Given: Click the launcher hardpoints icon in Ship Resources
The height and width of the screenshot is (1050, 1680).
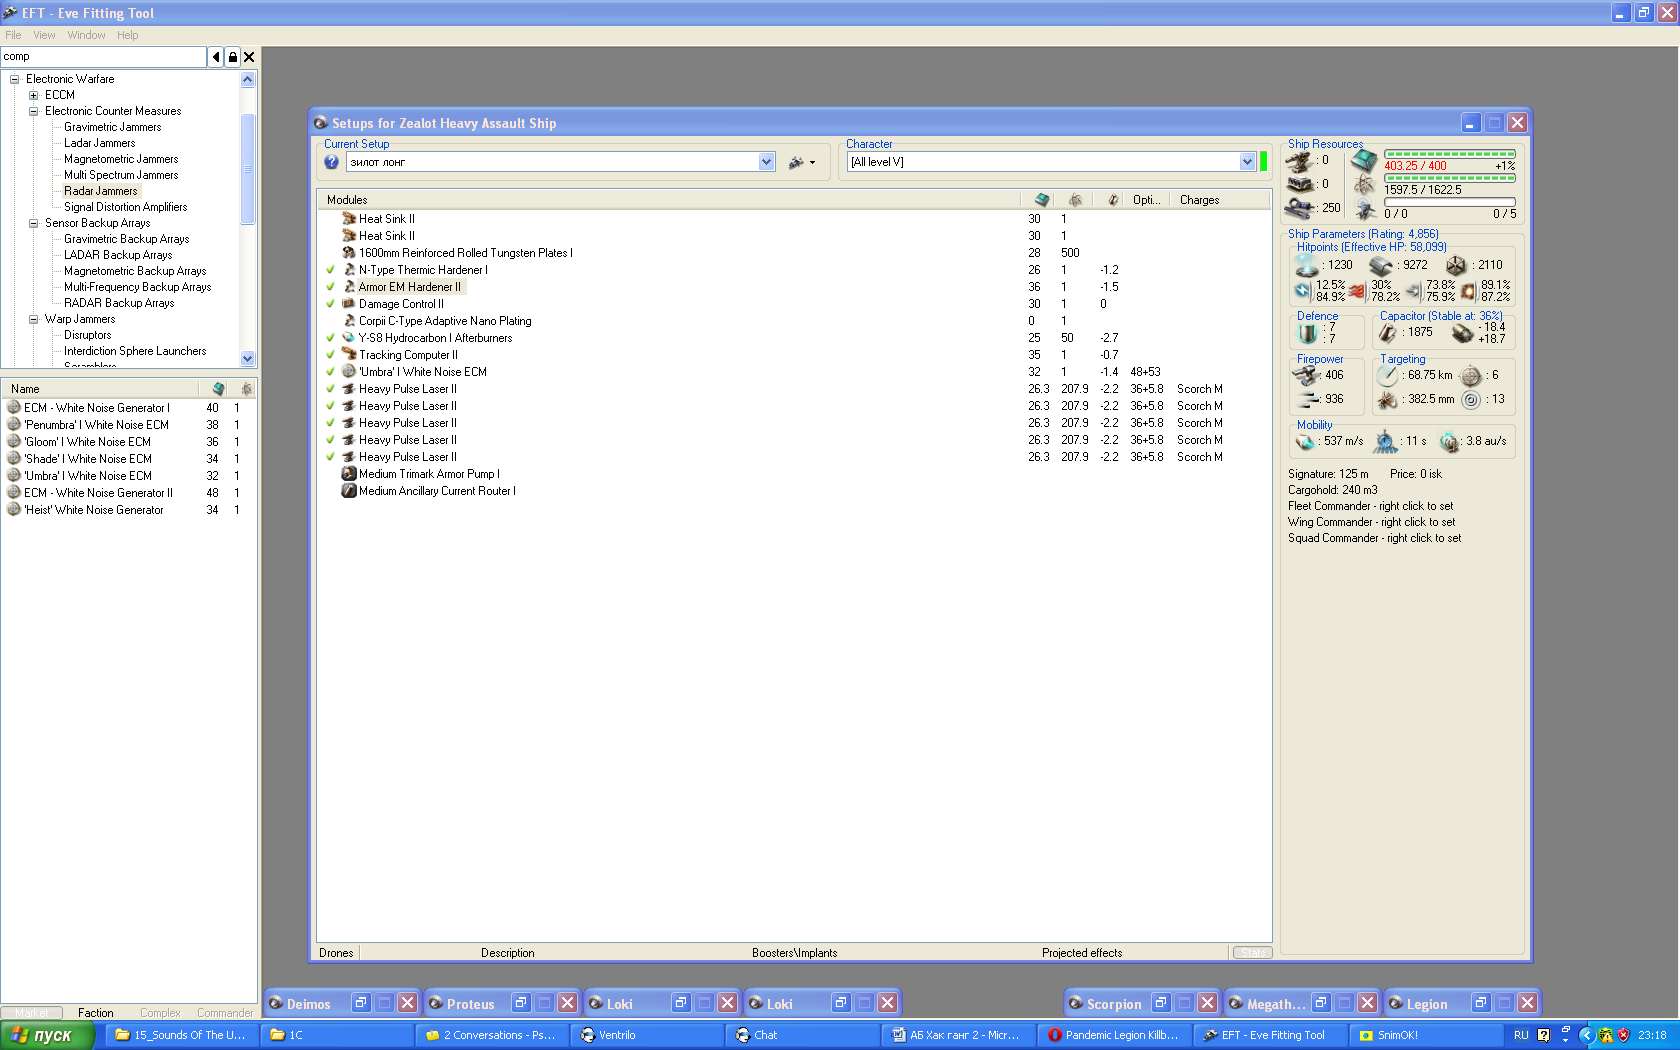Looking at the screenshot, I should click(1300, 185).
